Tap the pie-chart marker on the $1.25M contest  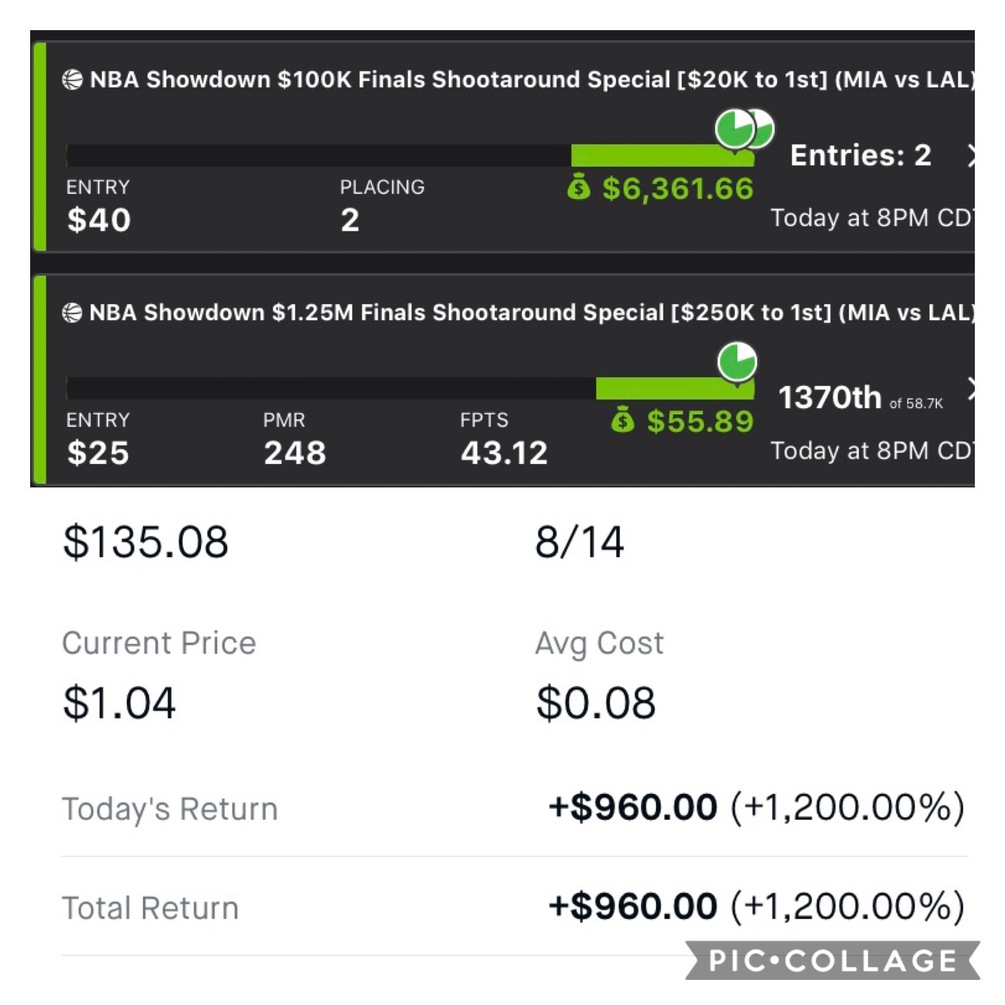[x=737, y=363]
